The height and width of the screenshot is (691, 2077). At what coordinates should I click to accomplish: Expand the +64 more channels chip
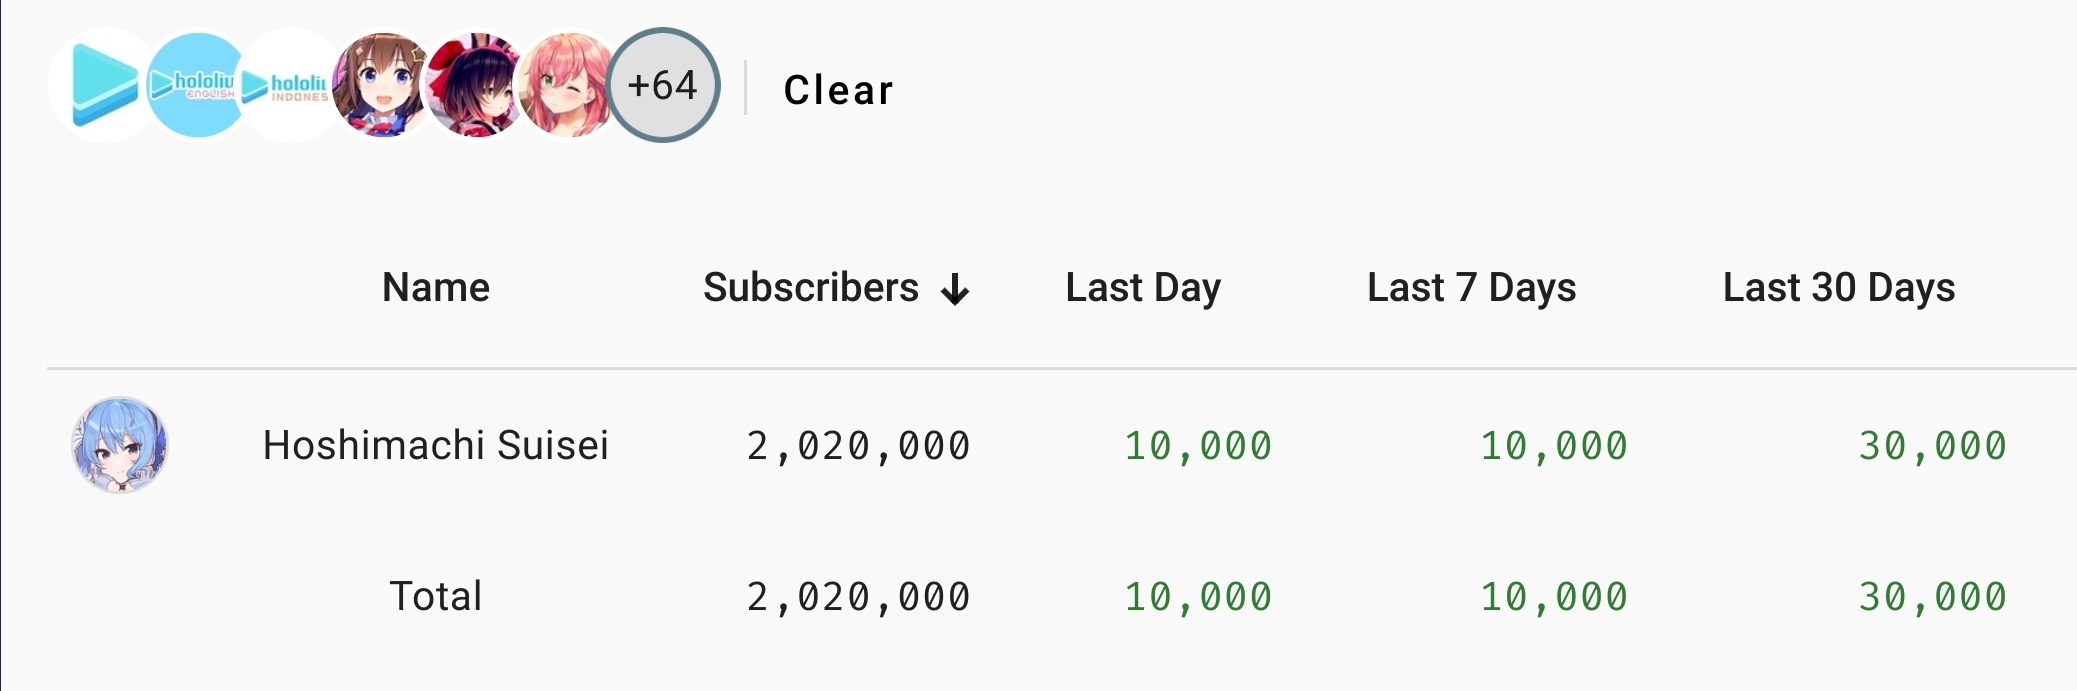coord(663,85)
